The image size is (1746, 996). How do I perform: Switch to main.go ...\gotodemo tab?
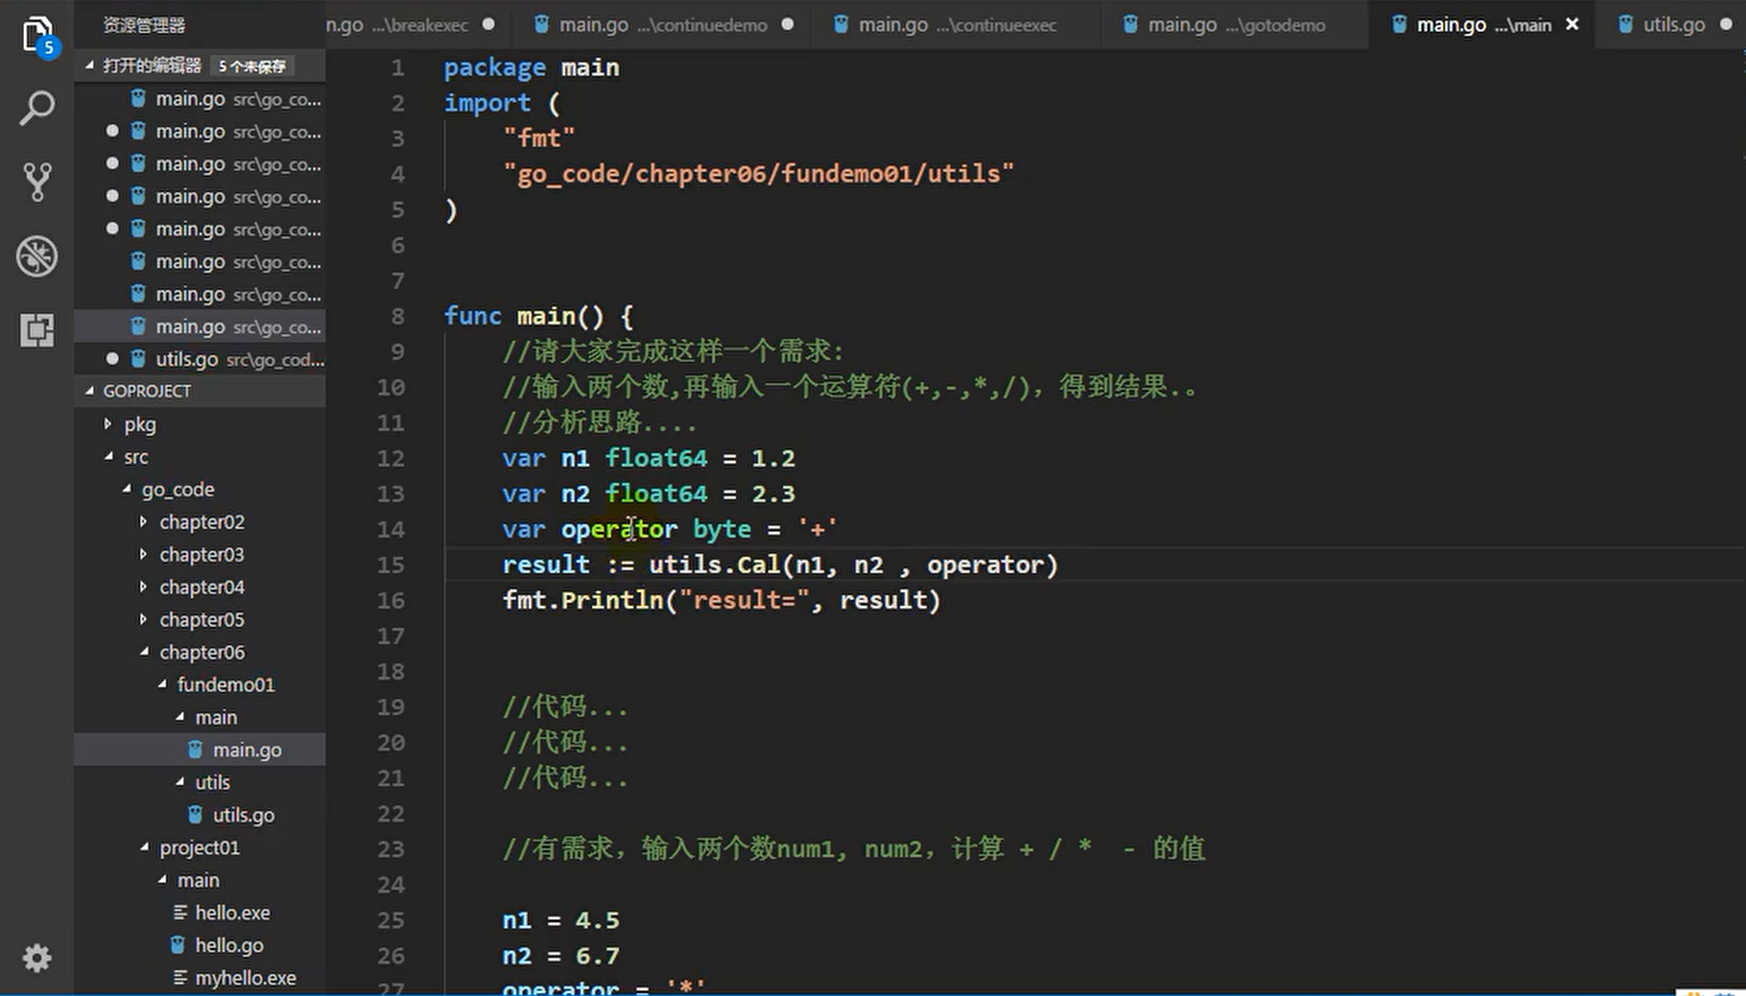[1235, 24]
